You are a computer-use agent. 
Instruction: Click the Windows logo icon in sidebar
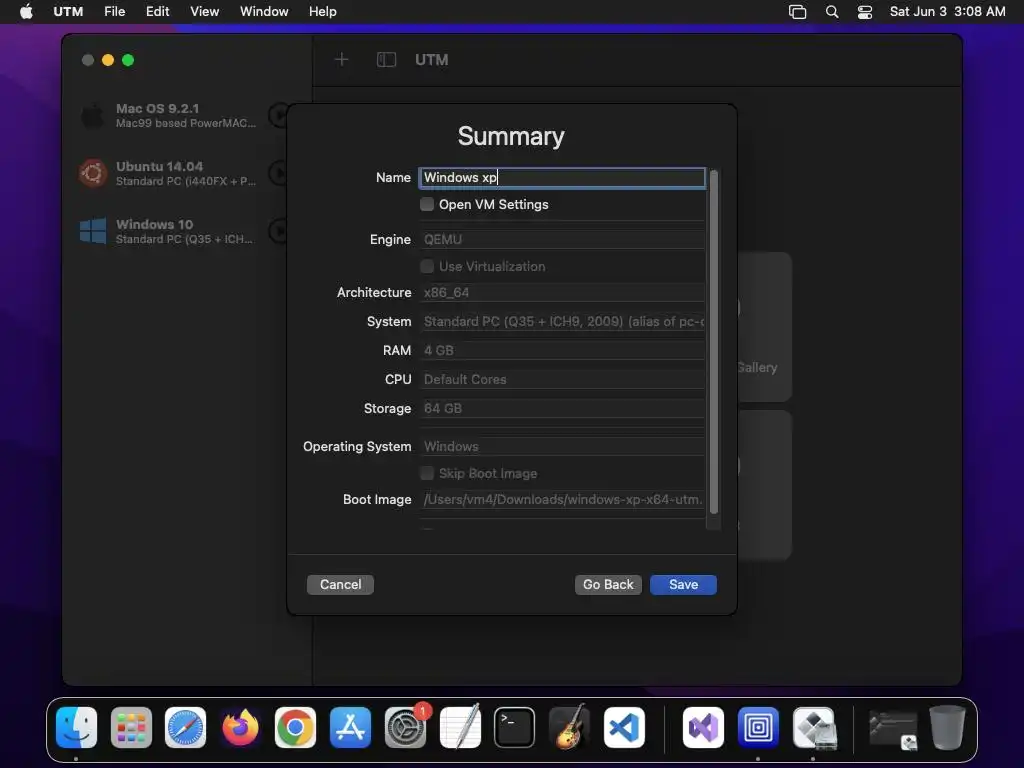[93, 231]
